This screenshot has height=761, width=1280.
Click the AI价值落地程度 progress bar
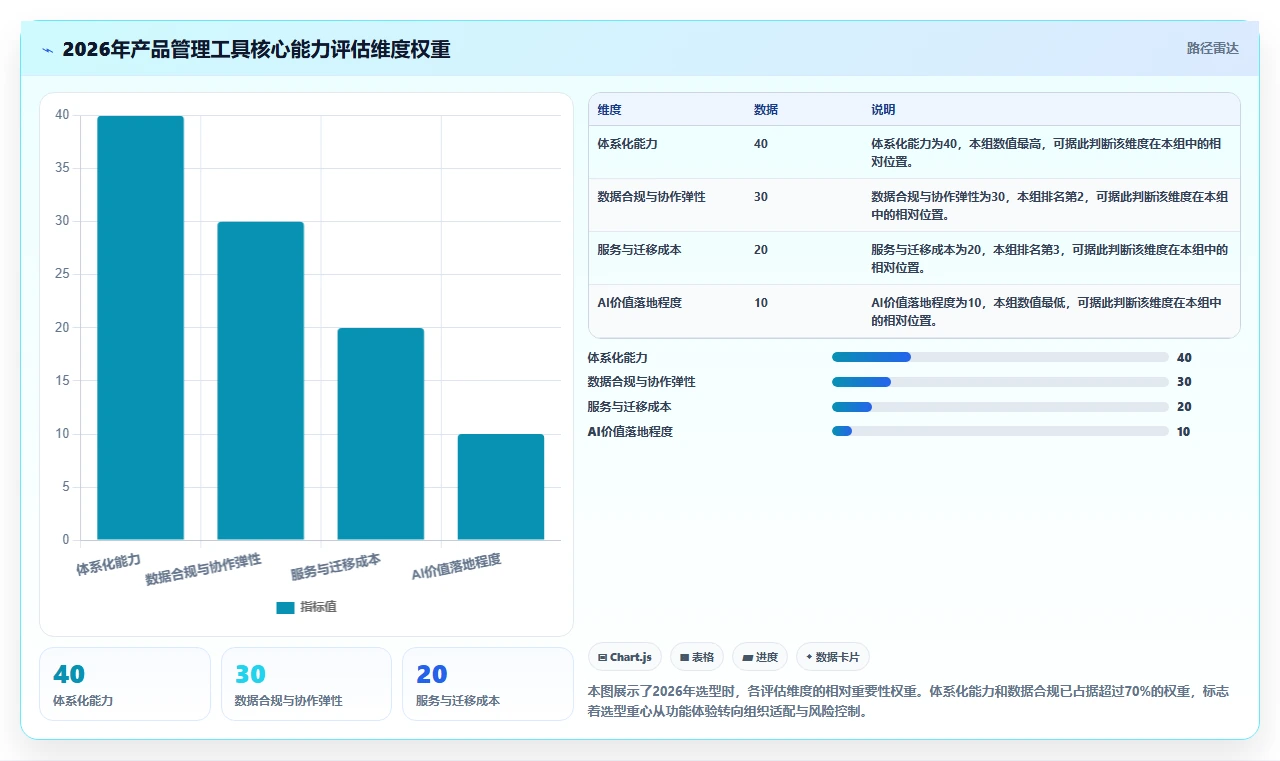click(x=1000, y=431)
